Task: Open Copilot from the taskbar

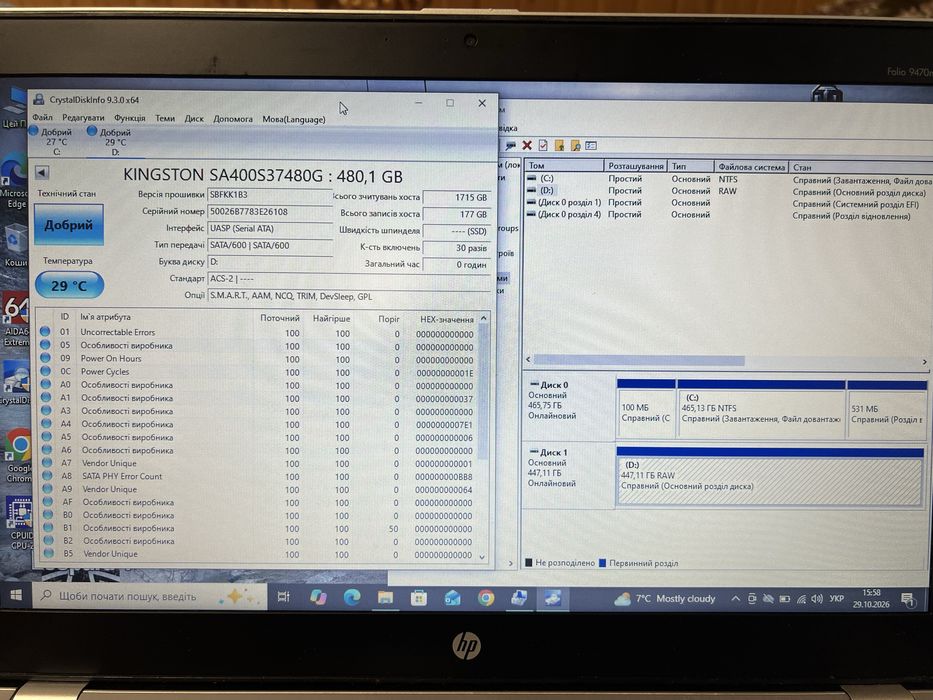Action: point(318,597)
